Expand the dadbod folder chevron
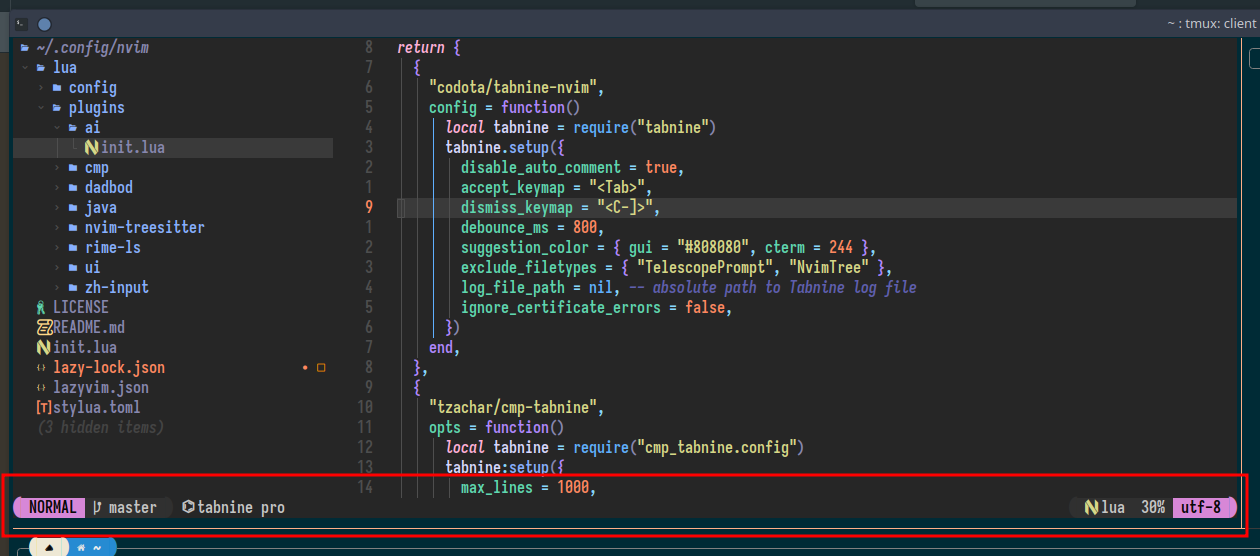This screenshot has width=1260, height=556. coord(57,187)
